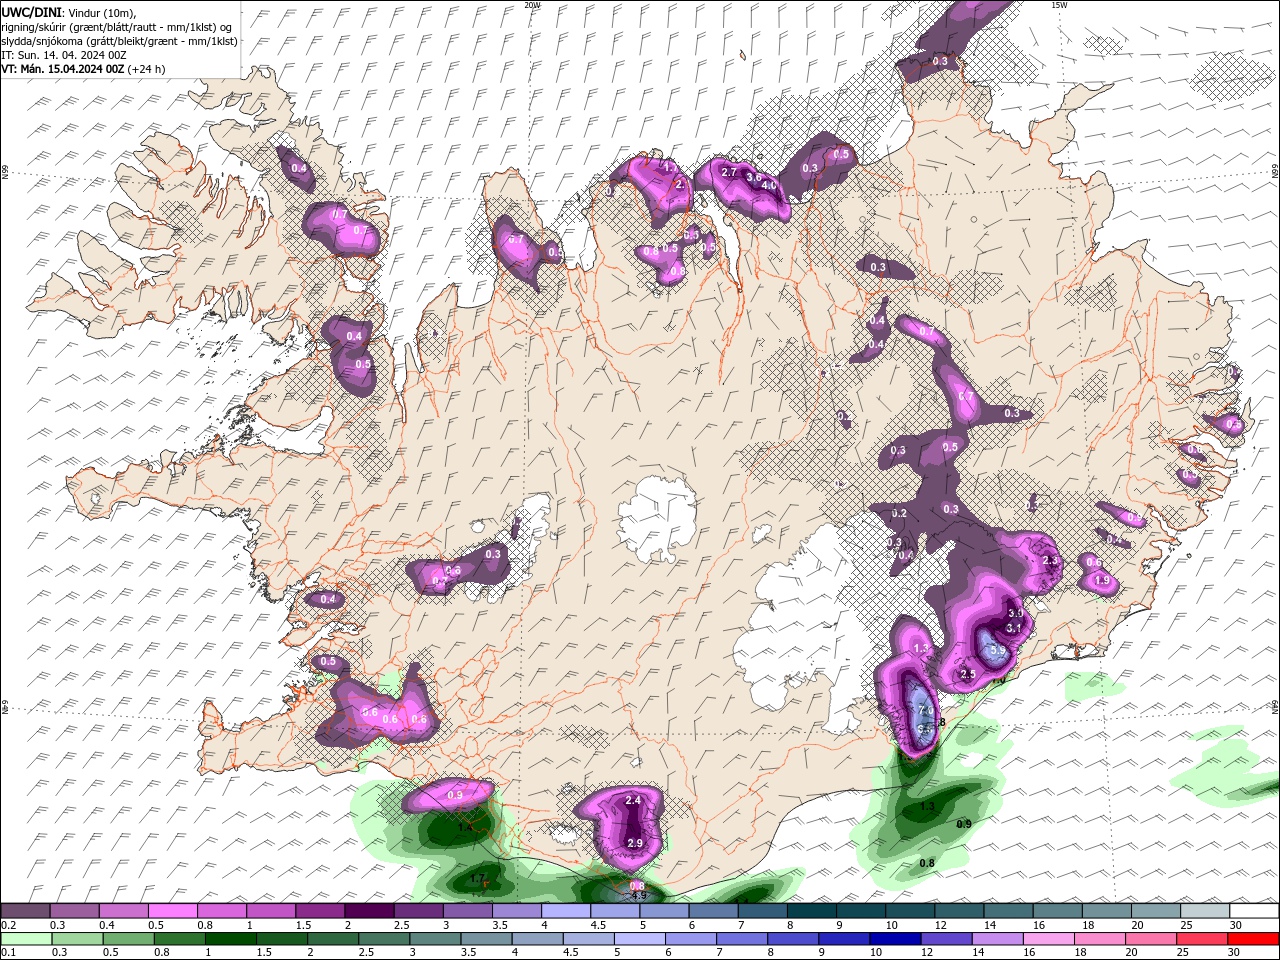Select the navy blue 10 rain swatch
Screen dimensions: 1280x960
coord(896,939)
